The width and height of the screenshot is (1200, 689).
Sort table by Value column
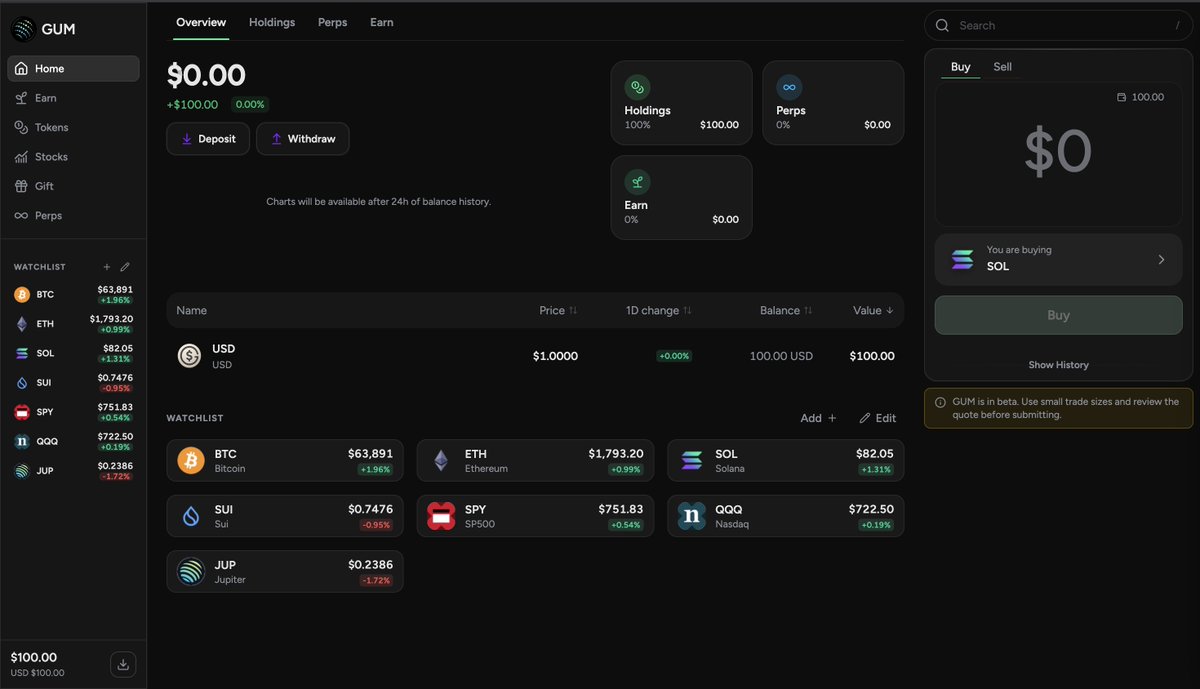873,311
